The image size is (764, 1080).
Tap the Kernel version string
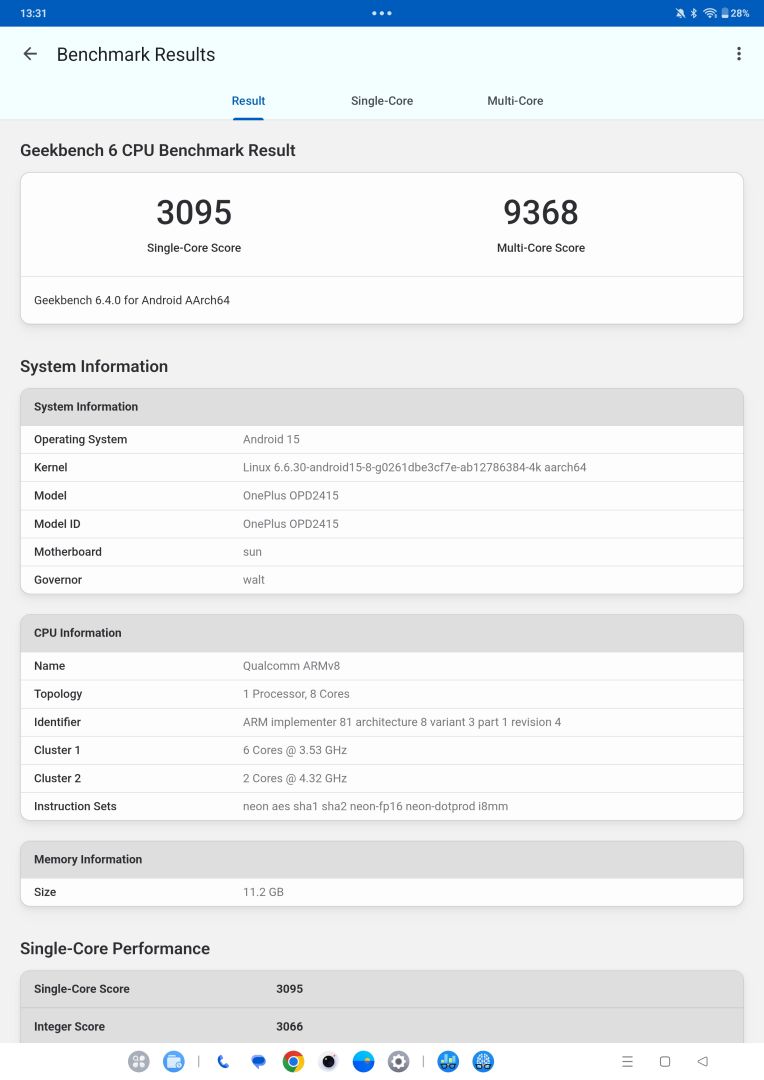[x=415, y=467]
